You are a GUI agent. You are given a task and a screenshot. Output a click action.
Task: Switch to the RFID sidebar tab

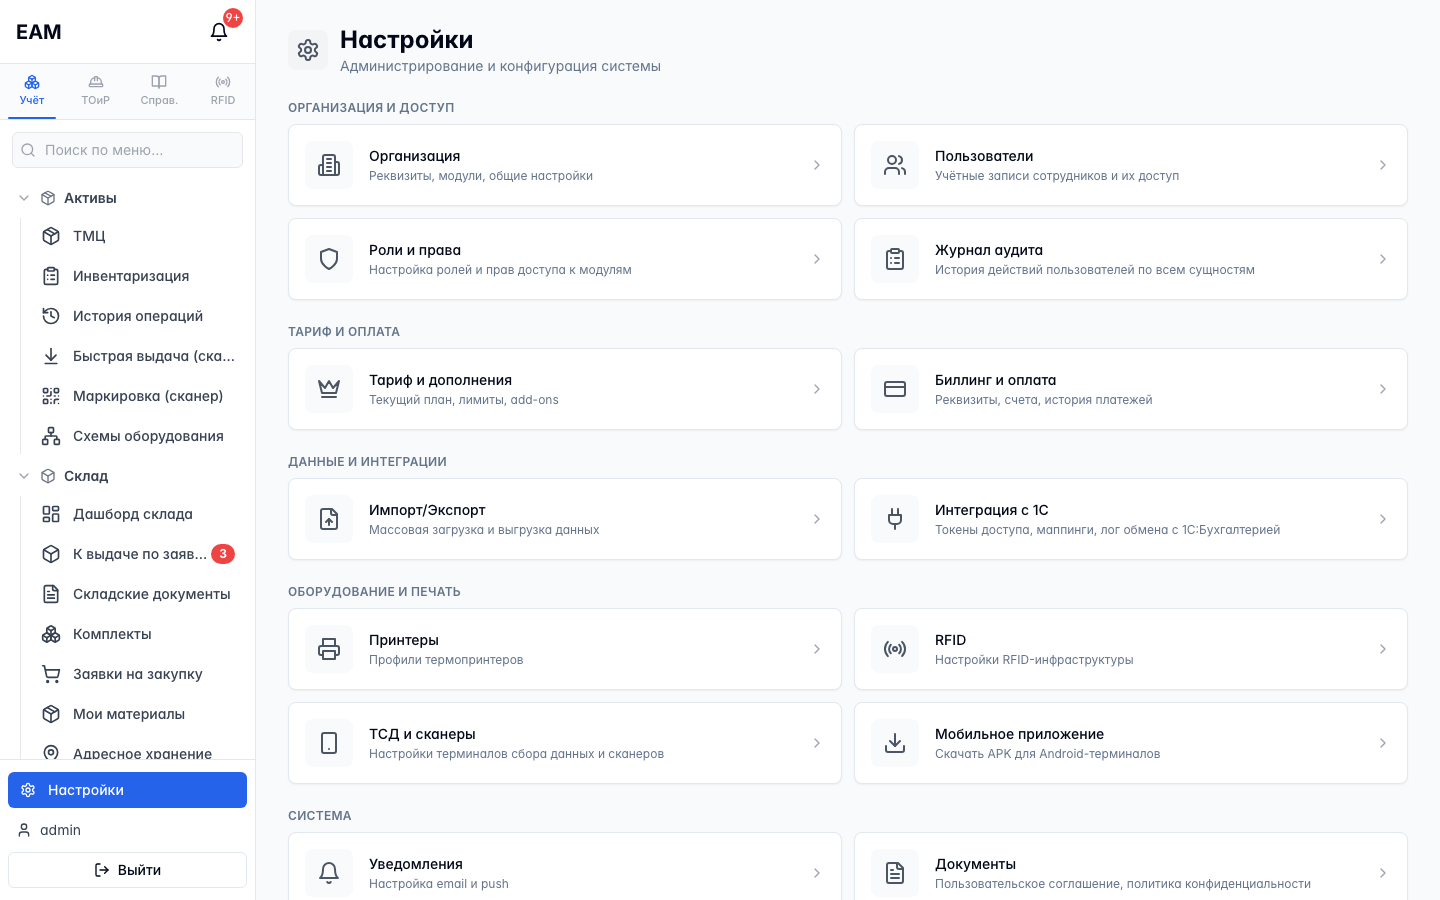(x=223, y=90)
